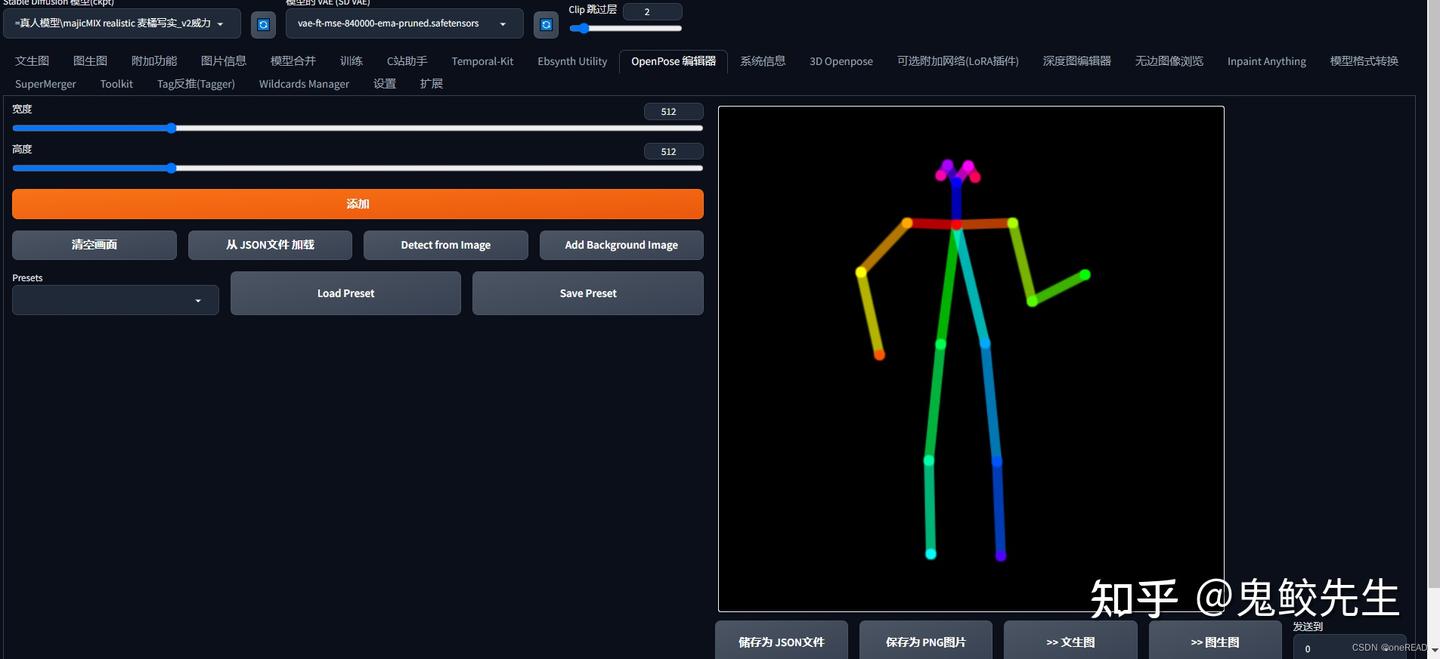Switch to the Tag反推(Tagger) tab
This screenshot has width=1440, height=659.
coord(196,84)
